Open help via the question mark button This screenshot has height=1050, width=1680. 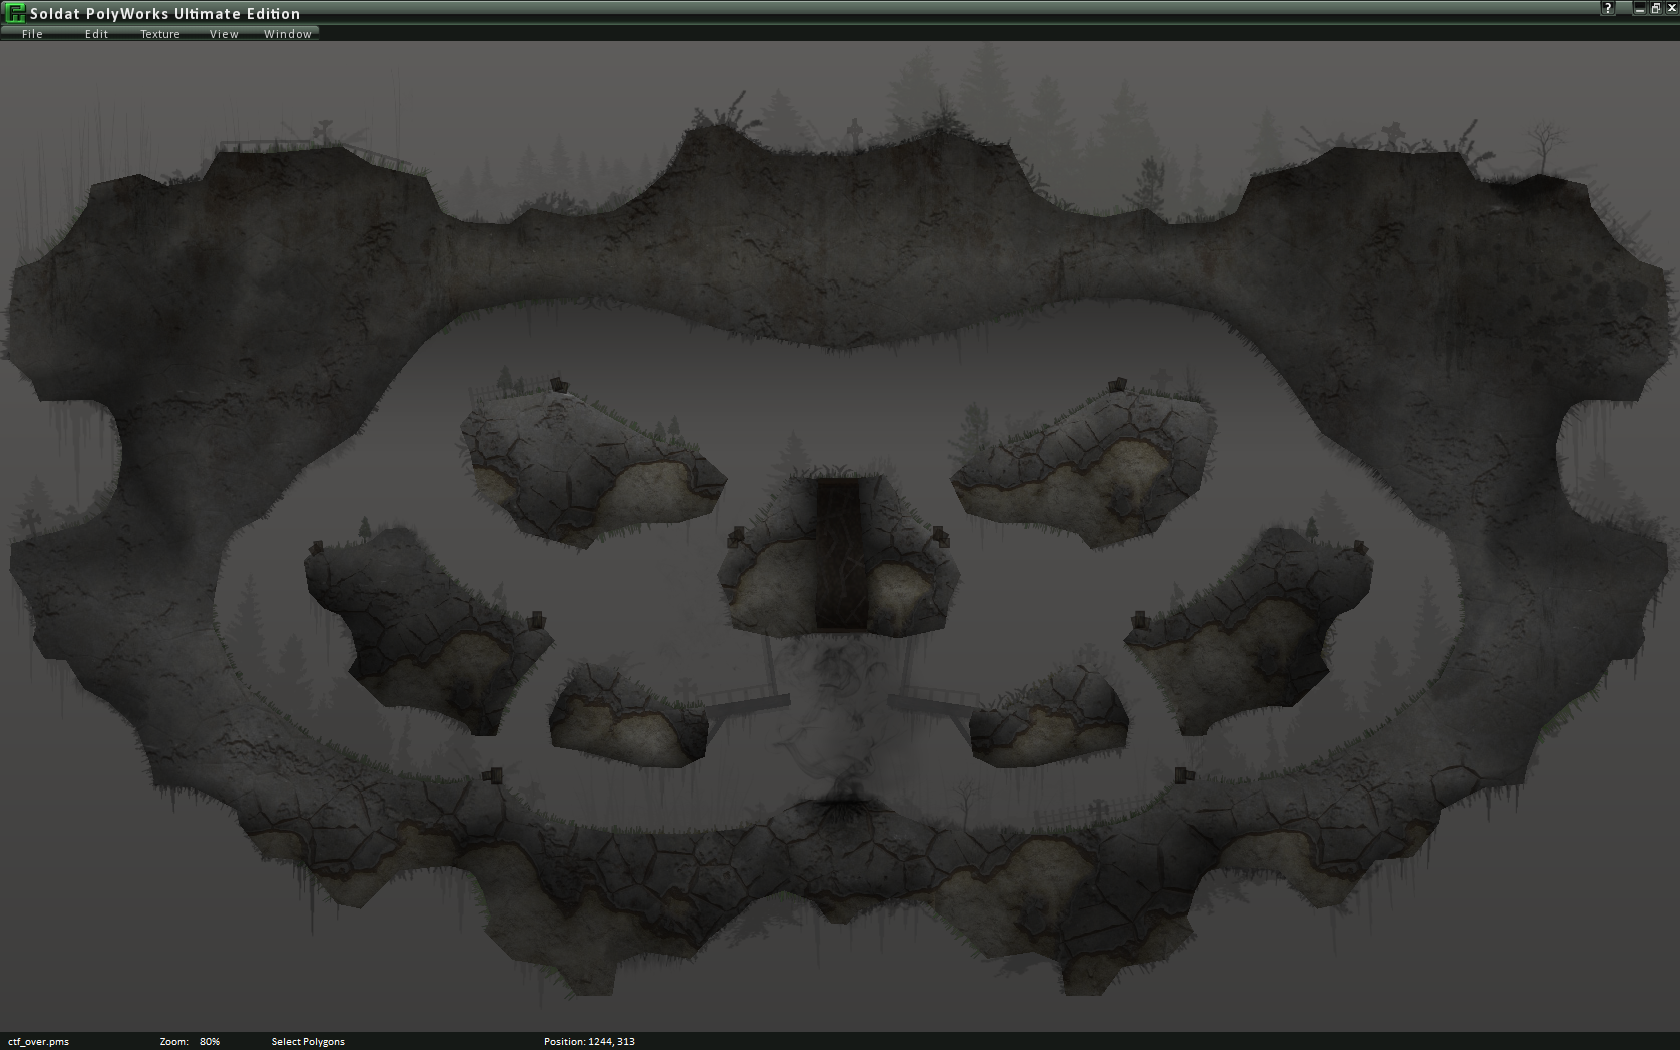coord(1608,8)
